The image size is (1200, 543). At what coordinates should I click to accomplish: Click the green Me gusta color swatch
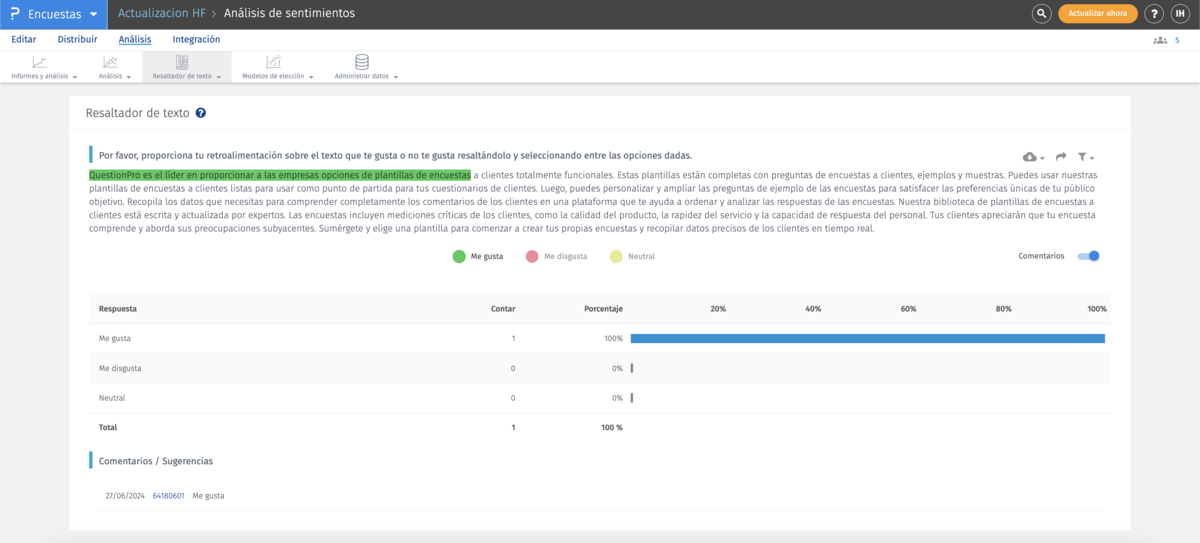tap(459, 257)
